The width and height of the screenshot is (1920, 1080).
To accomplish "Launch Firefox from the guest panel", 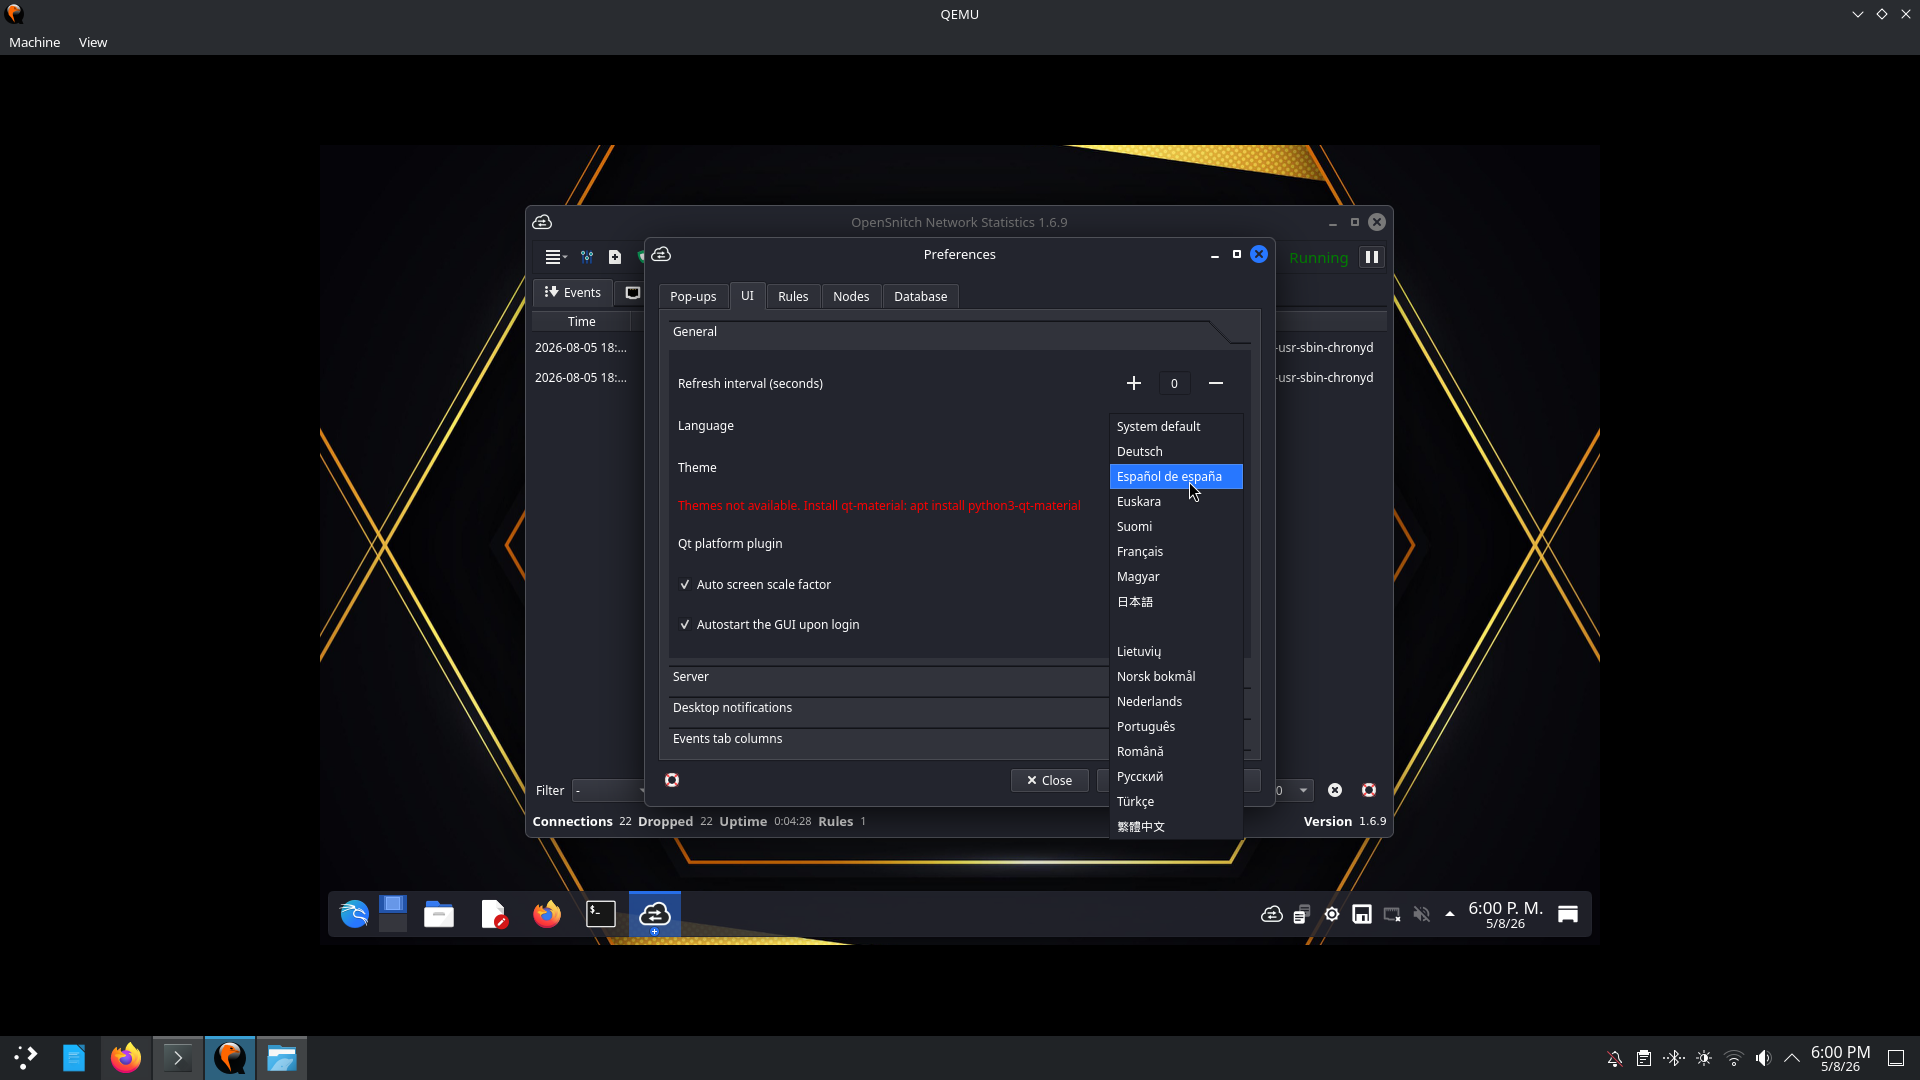I will pos(547,914).
